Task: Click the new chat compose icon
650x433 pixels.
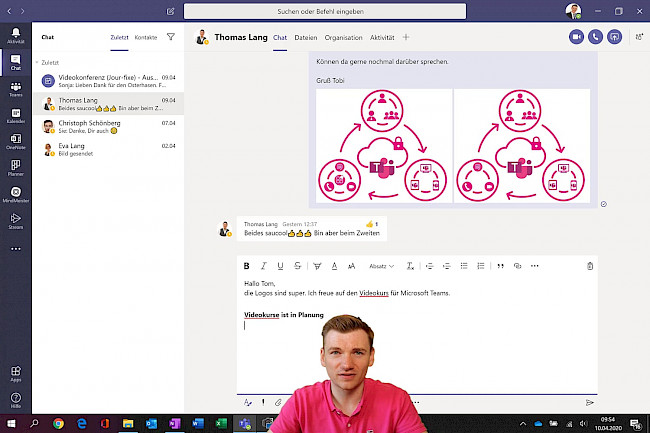Action: [x=171, y=11]
